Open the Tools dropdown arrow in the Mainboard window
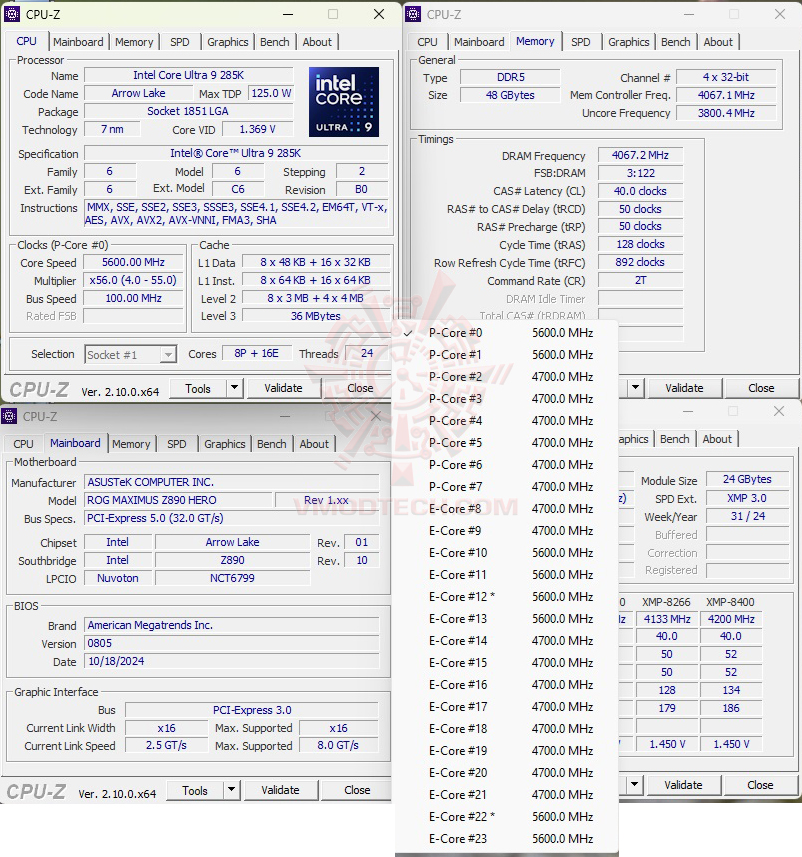Screen dimensions: 802x857 point(231,790)
